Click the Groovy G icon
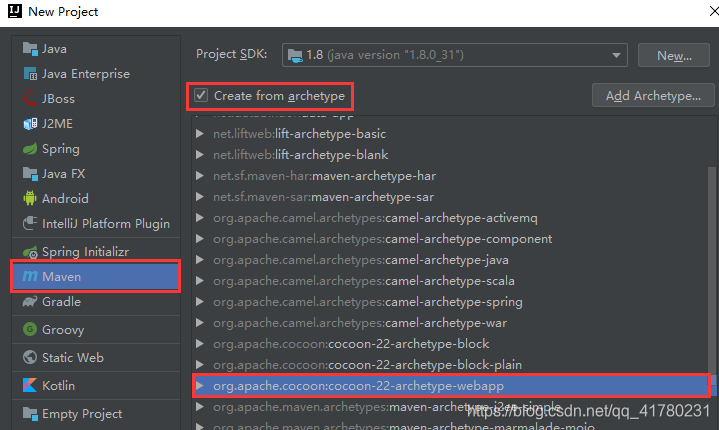Screen dimensions: 719x430 coord(30,329)
